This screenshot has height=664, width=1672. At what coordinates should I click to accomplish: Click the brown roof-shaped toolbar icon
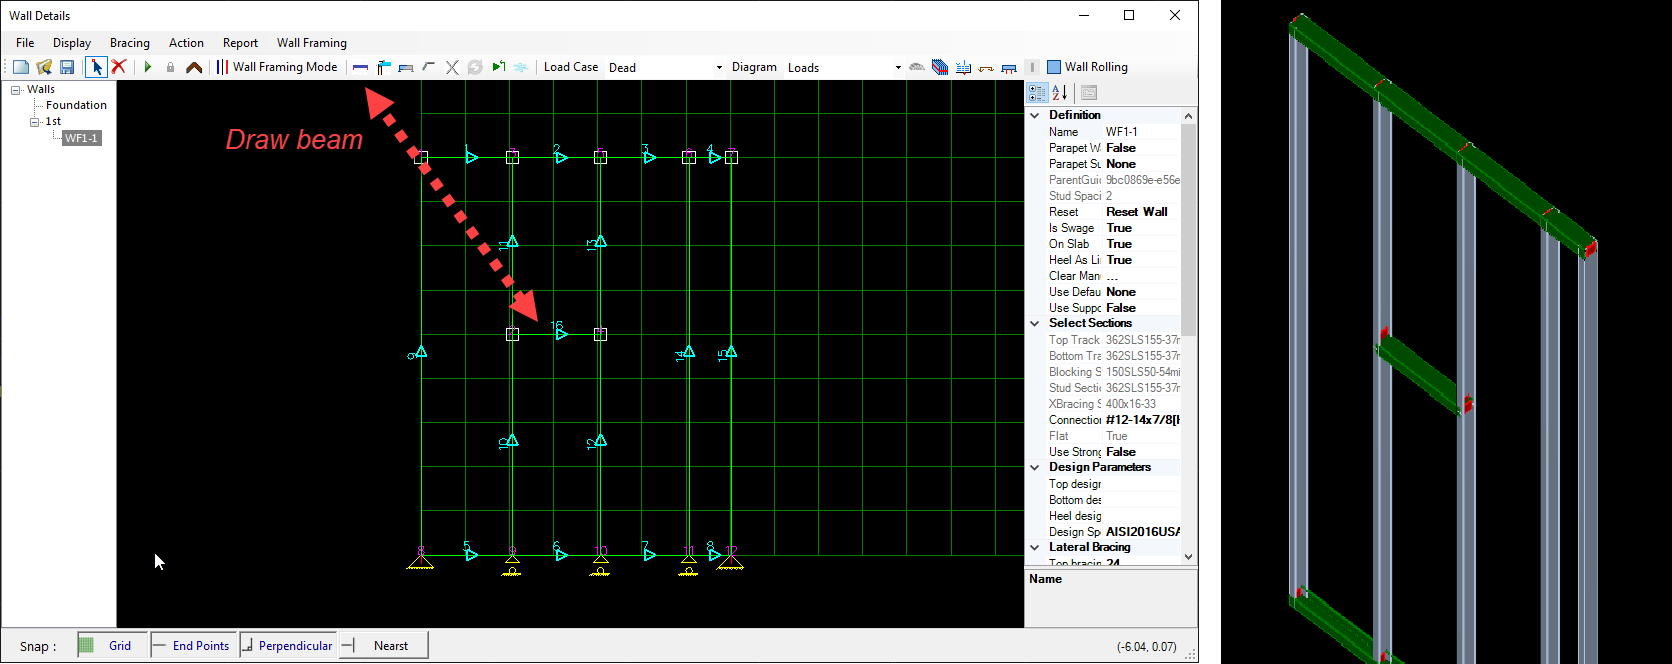pos(194,67)
